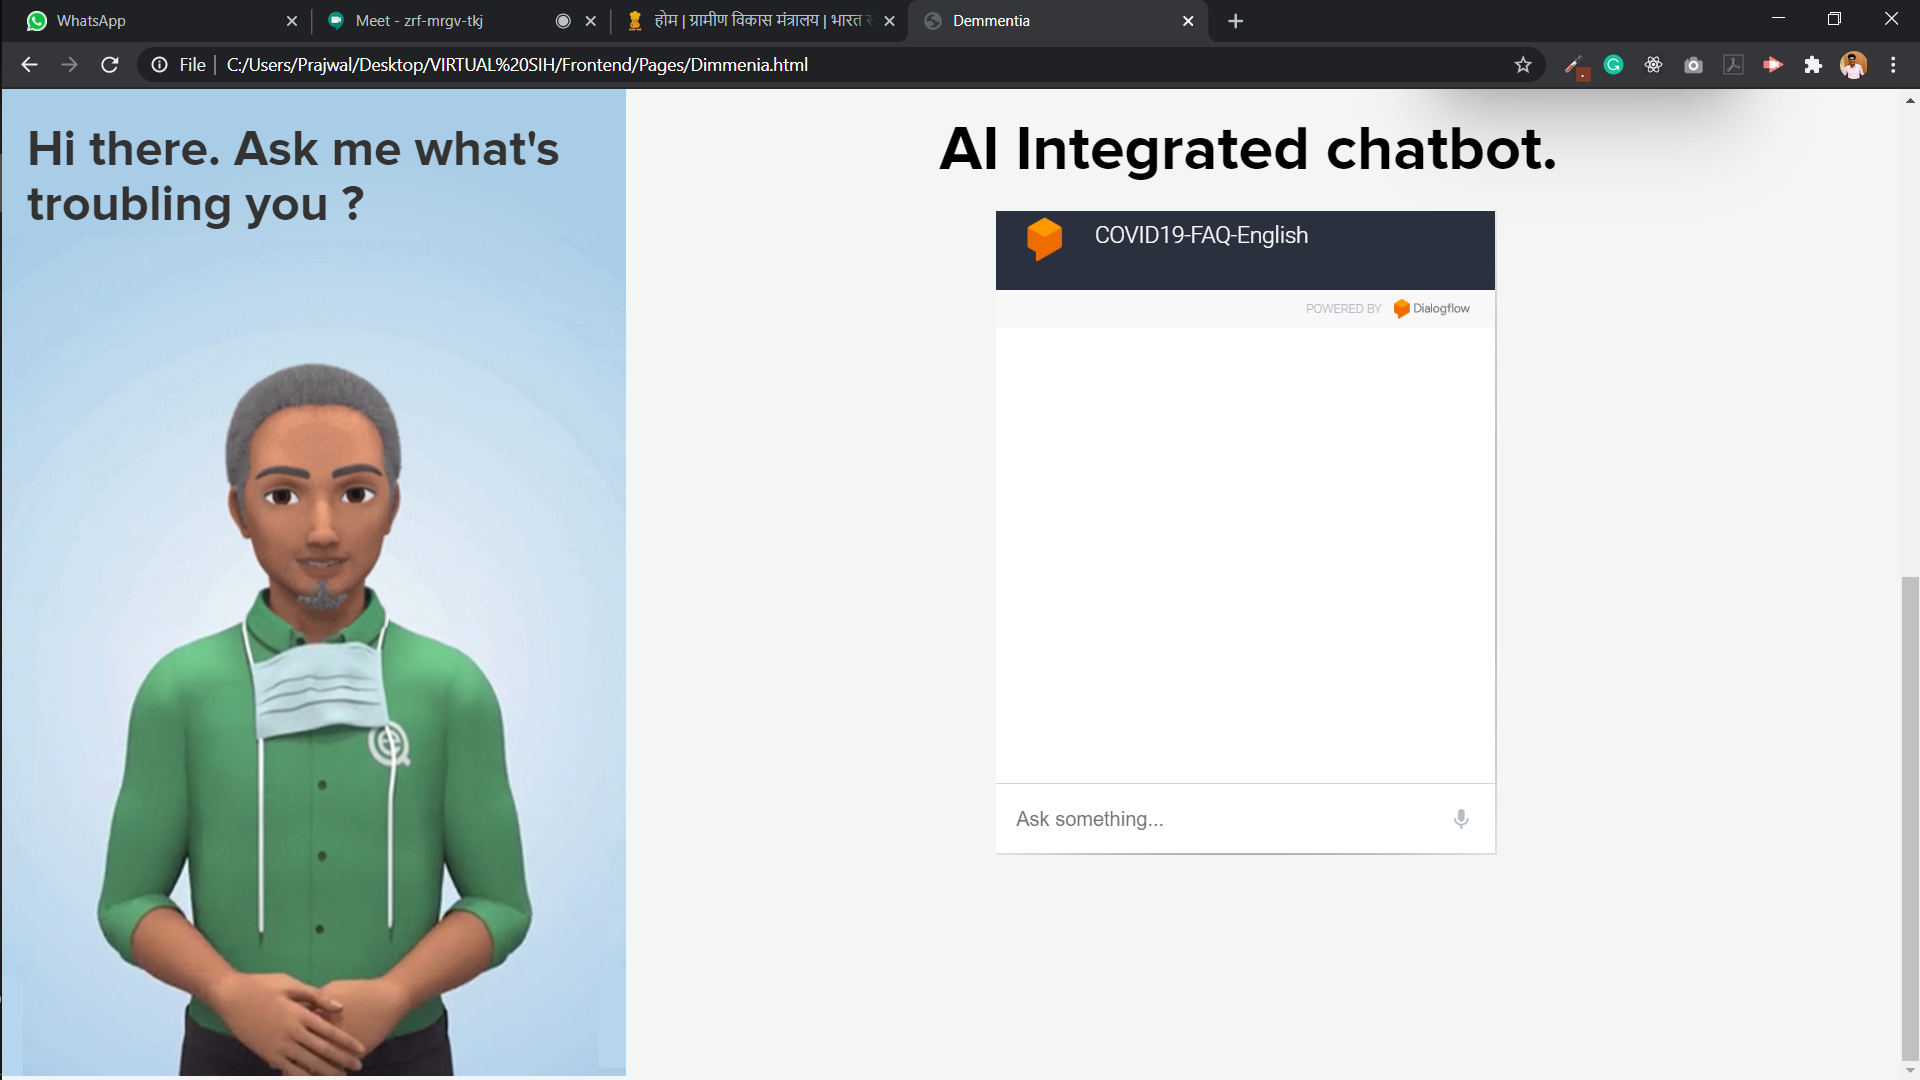The image size is (1920, 1080).
Task: Open the Chrome profile avatar
Action: [x=1853, y=65]
